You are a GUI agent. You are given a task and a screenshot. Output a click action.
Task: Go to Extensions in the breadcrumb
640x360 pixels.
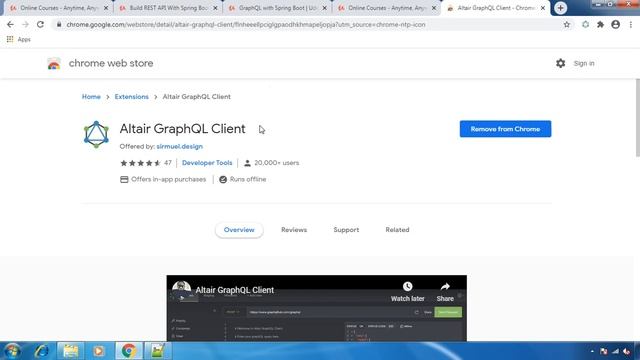(x=131, y=97)
